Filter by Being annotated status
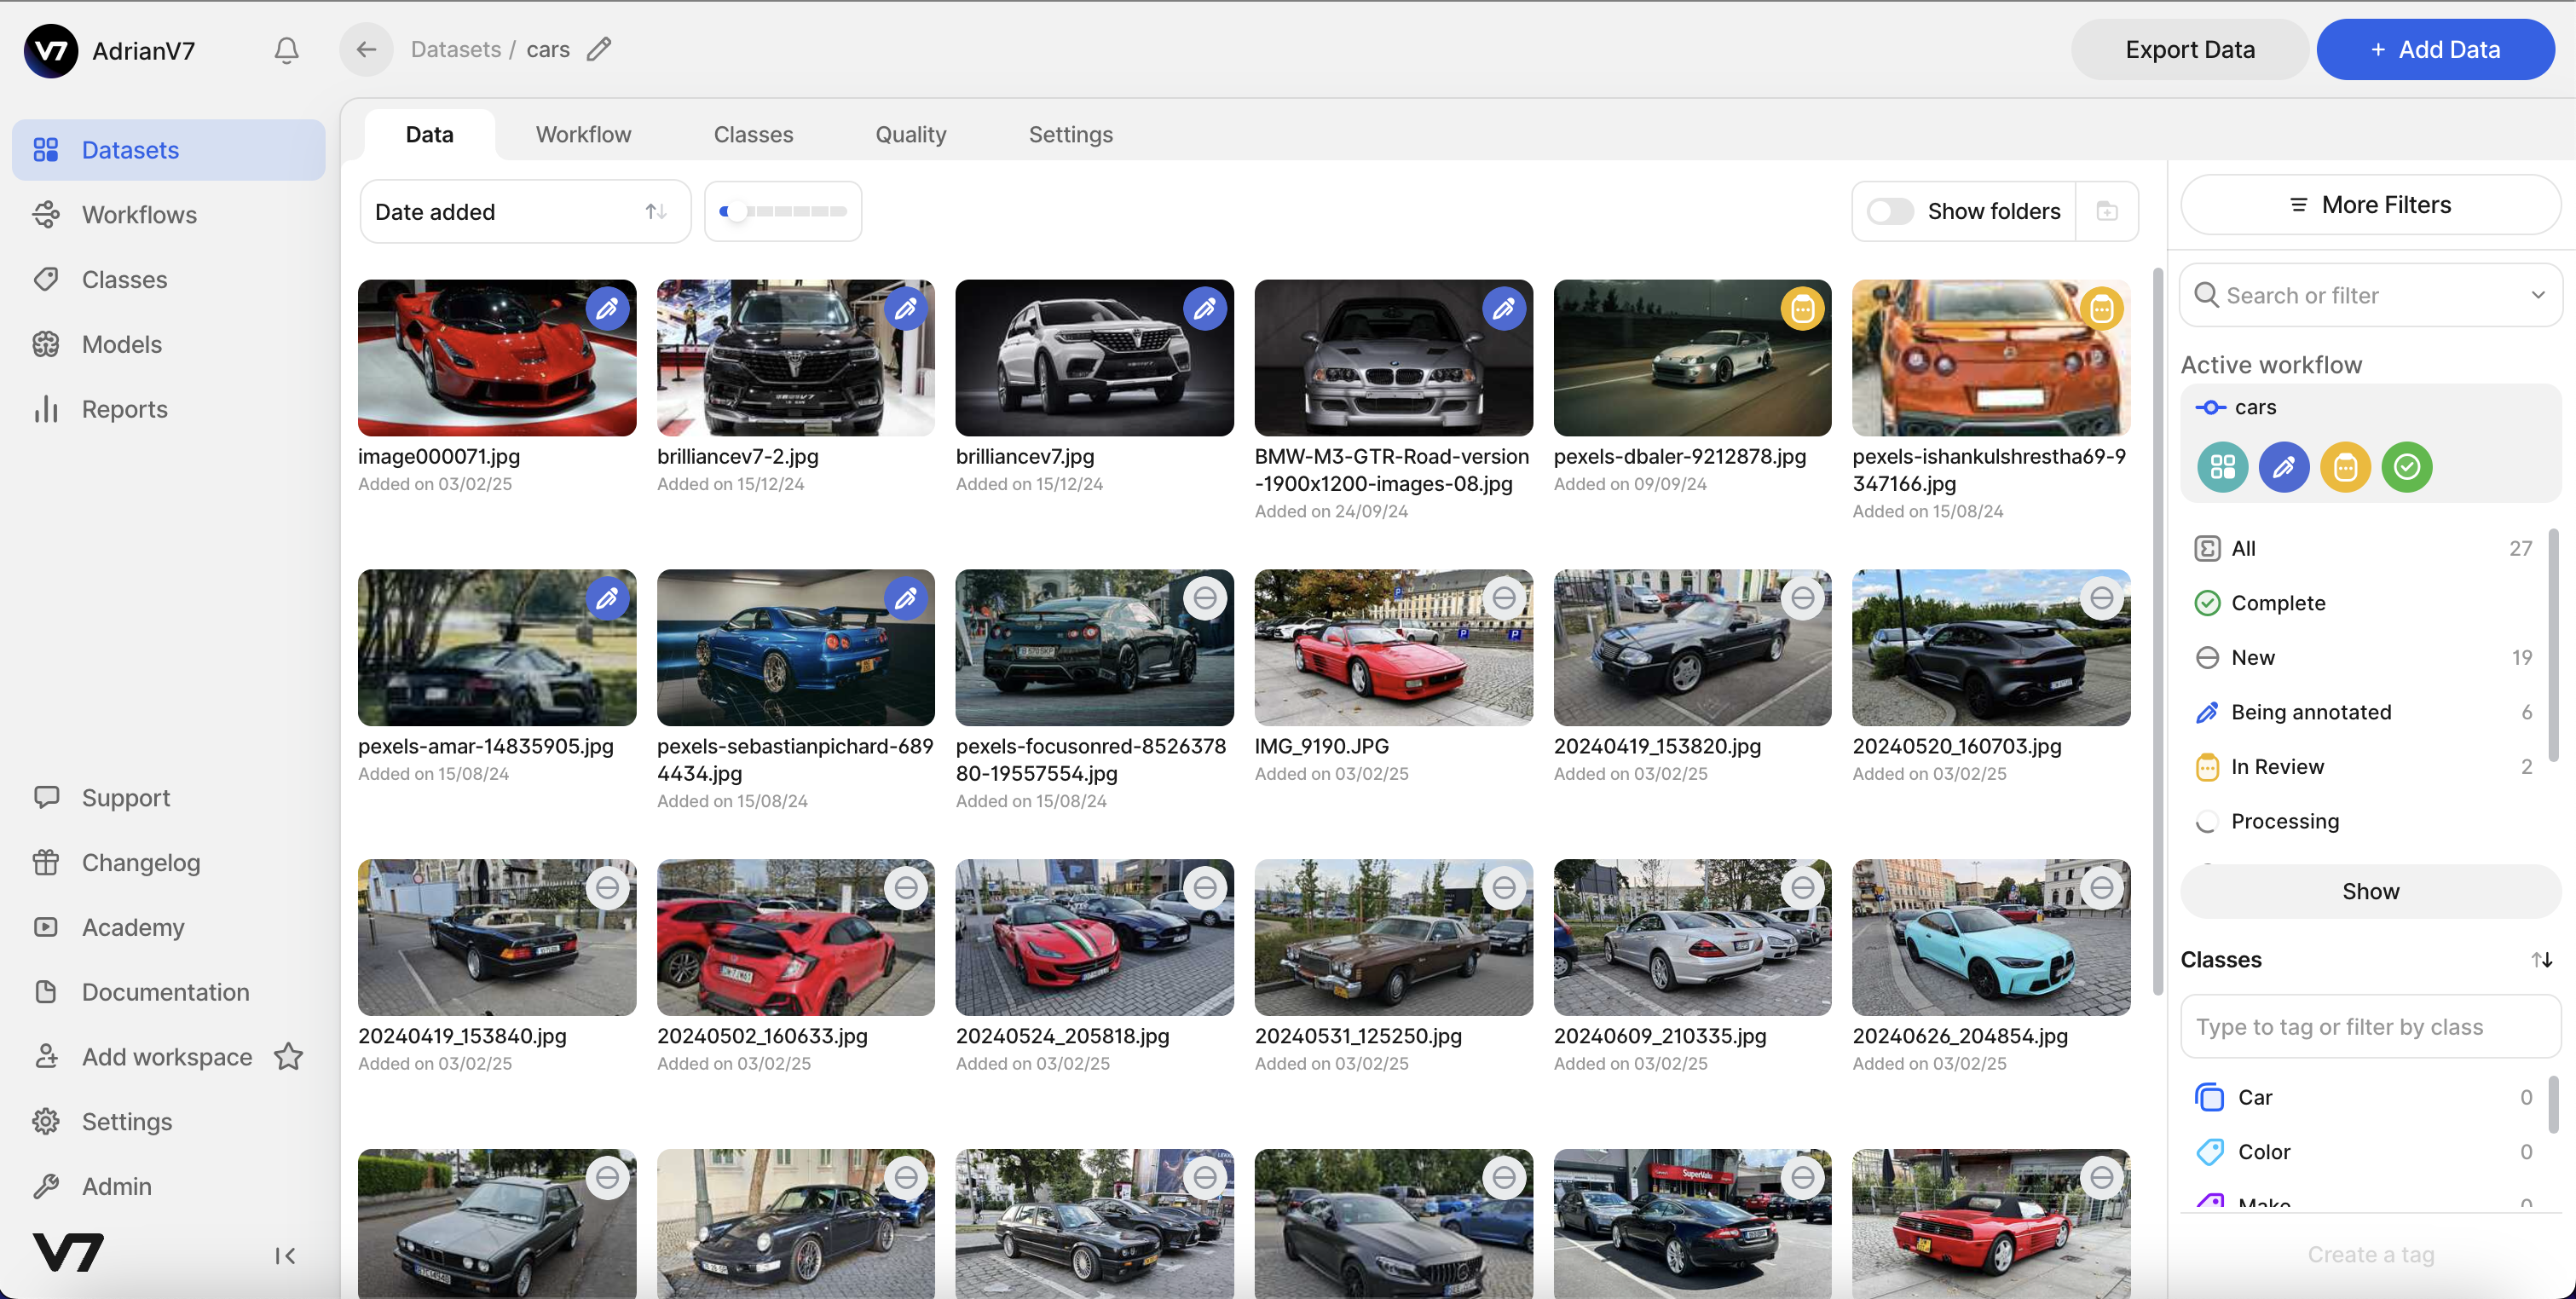Viewport: 2576px width, 1299px height. pyautogui.click(x=2362, y=712)
